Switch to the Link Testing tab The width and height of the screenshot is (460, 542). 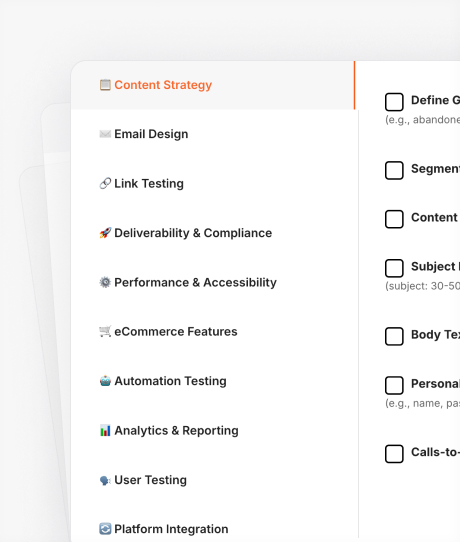tap(215, 184)
